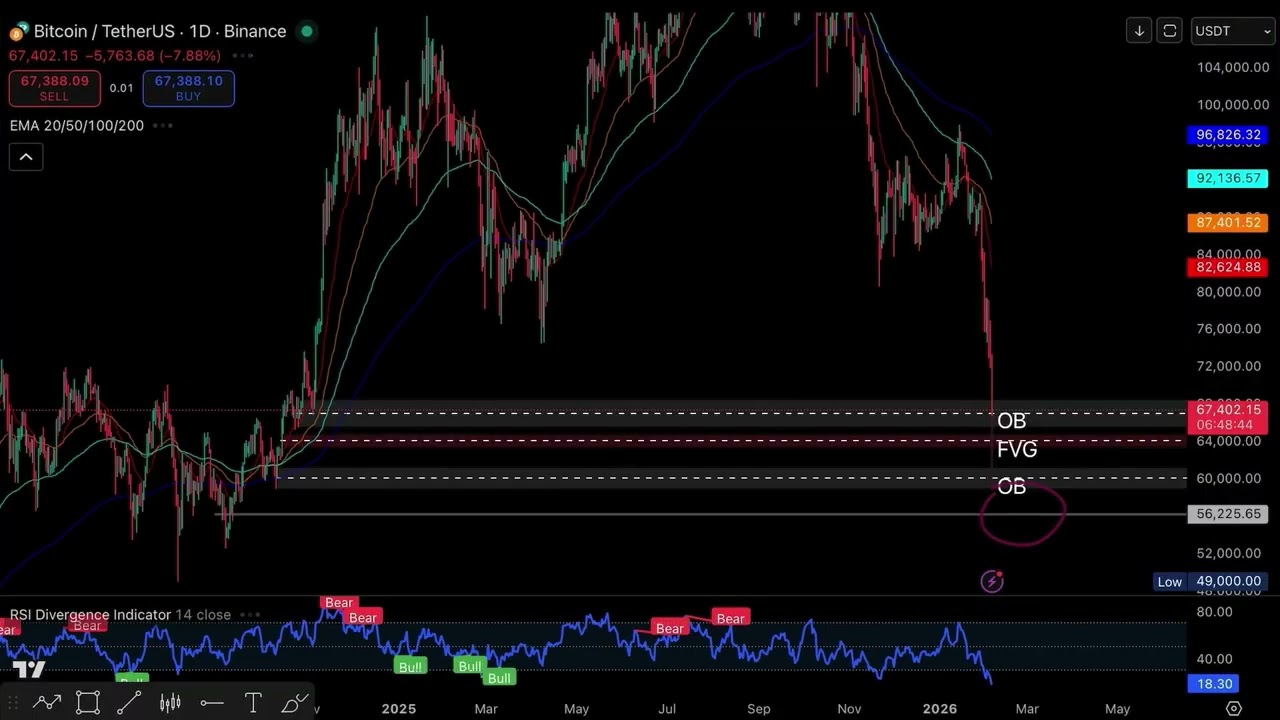Click the 67,388.09 SELL button
Viewport: 1280px width, 720px height.
click(x=54, y=88)
